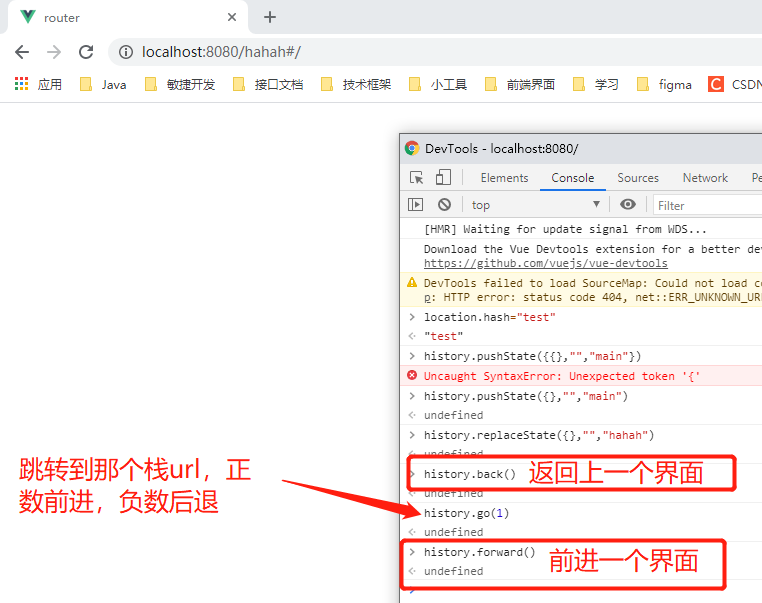The image size is (762, 603).
Task: Click the browser back arrow
Action: (22, 52)
